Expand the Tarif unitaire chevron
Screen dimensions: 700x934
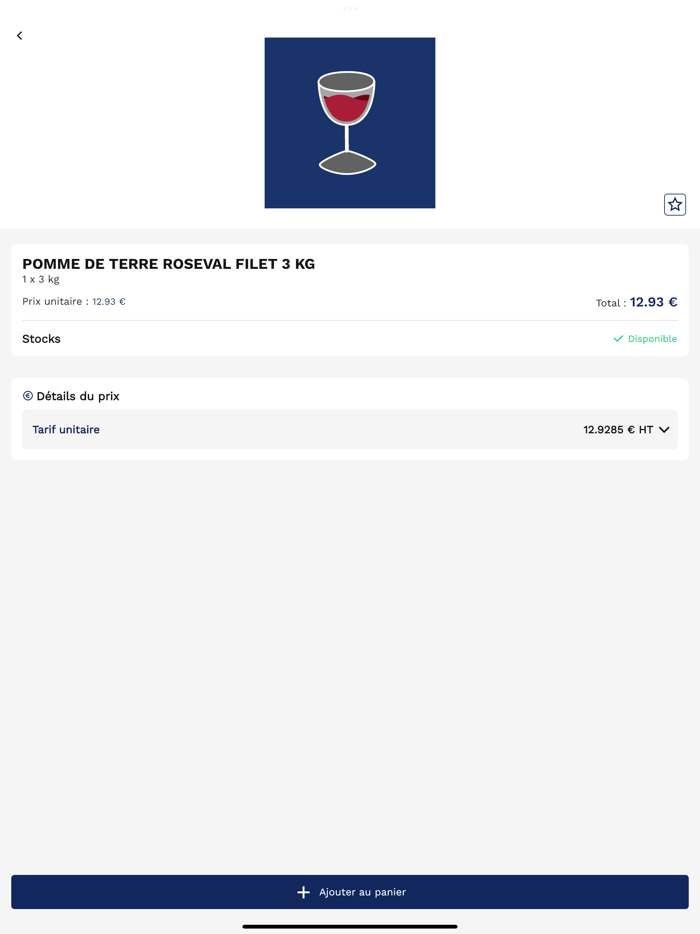click(664, 430)
